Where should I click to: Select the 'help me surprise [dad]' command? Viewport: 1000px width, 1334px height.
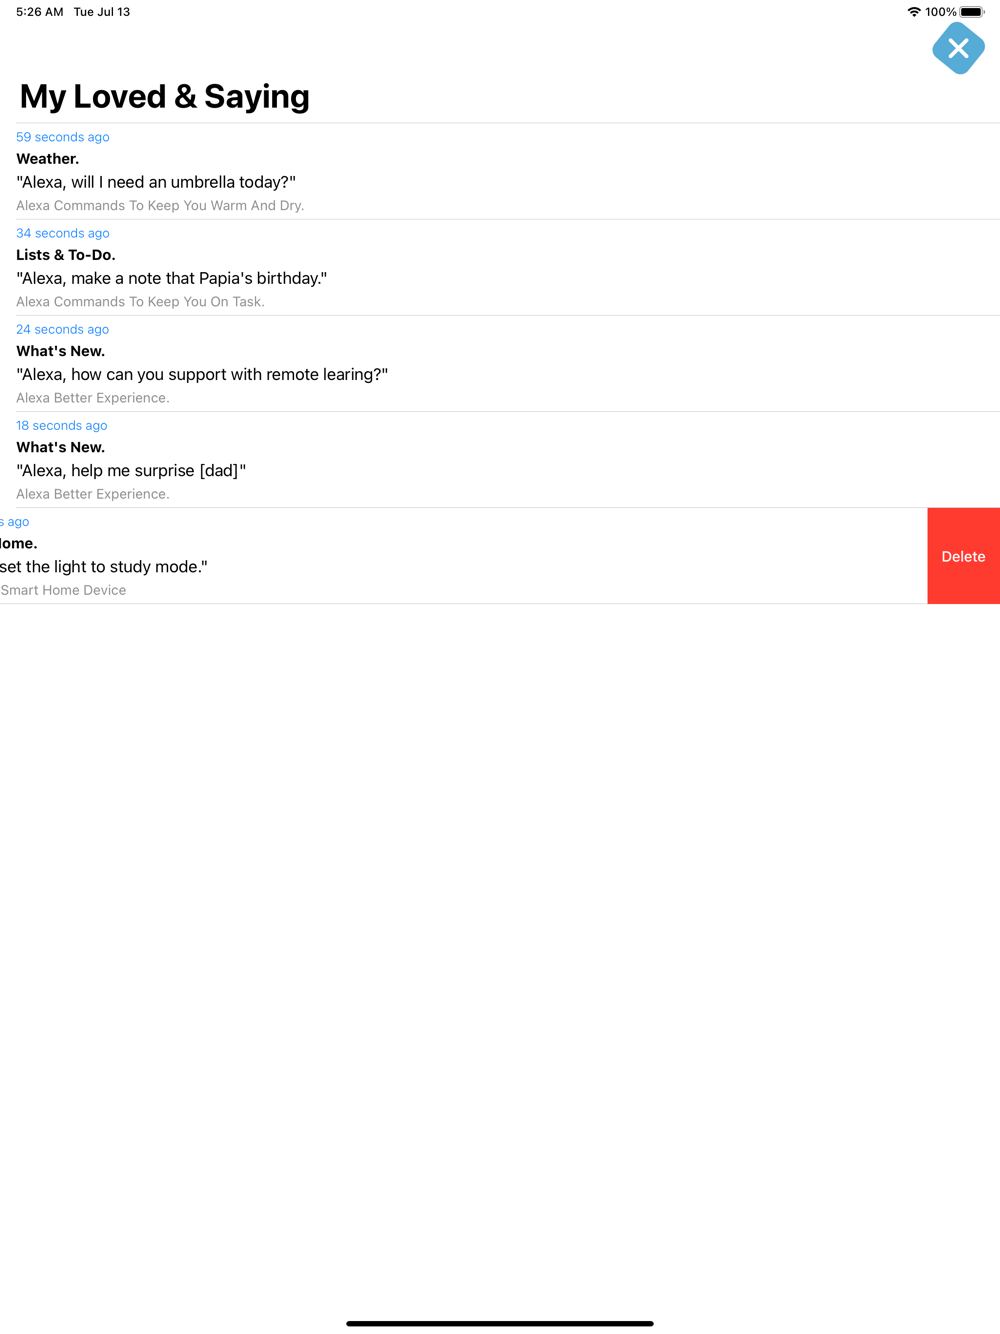click(131, 470)
